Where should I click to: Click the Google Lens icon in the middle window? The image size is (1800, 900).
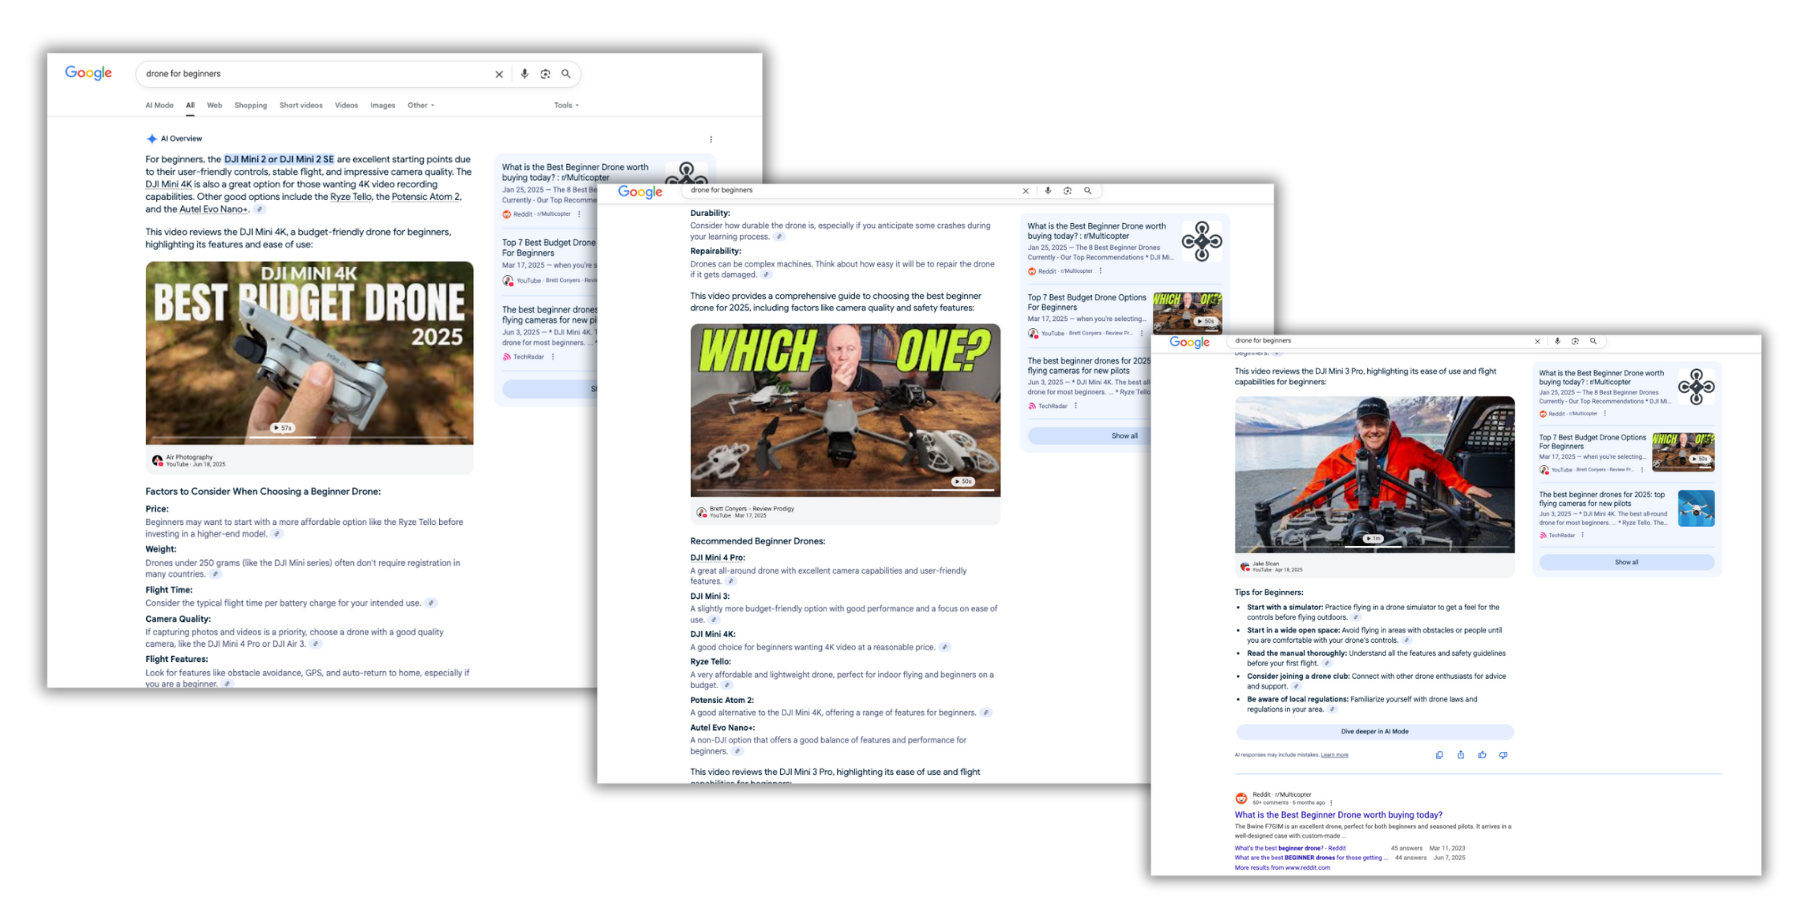[1068, 191]
